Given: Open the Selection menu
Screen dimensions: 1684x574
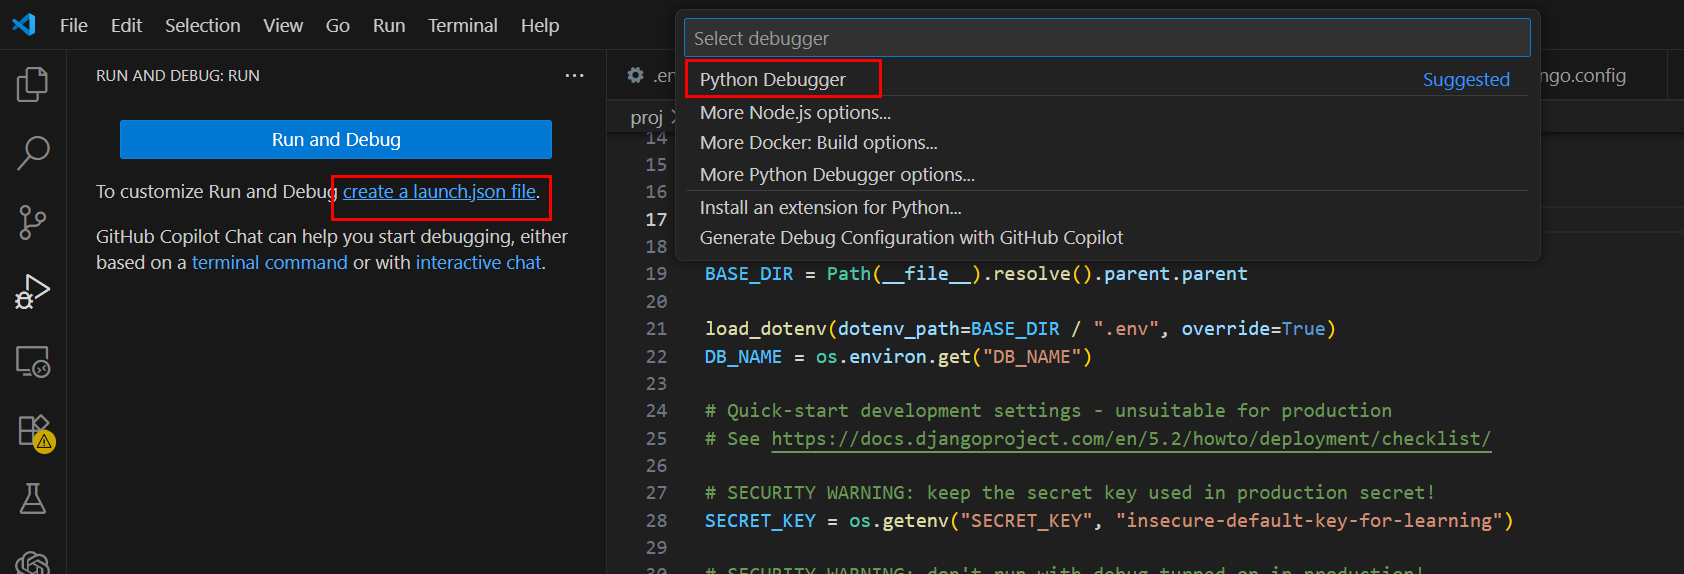Looking at the screenshot, I should 203,25.
